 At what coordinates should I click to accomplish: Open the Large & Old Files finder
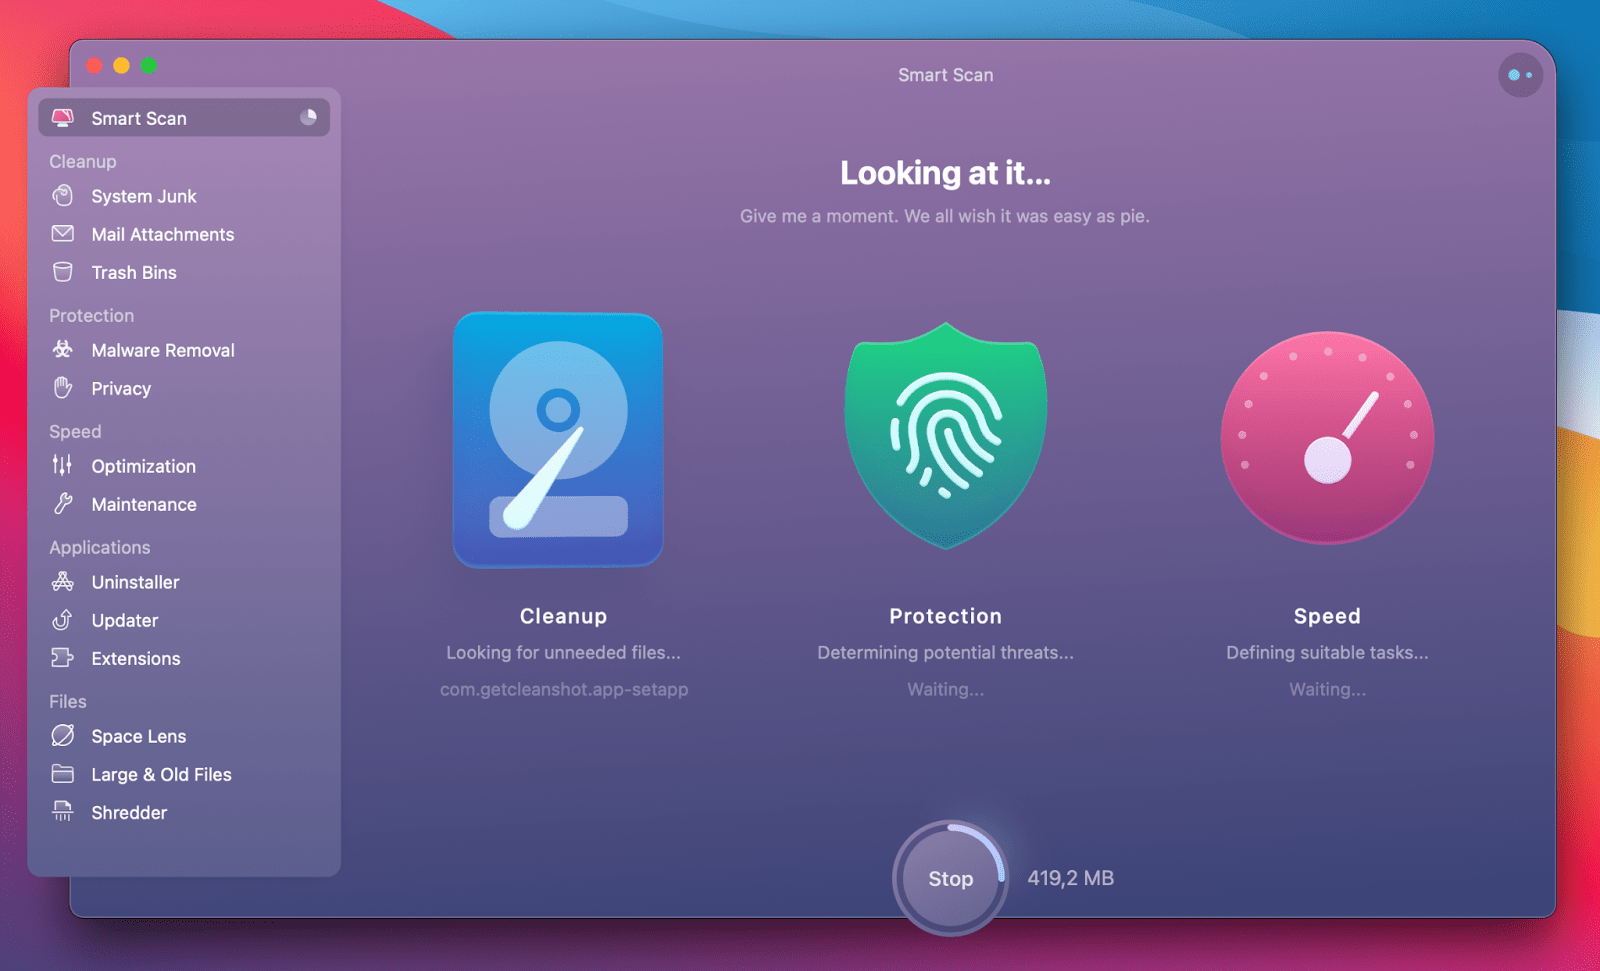[x=161, y=774]
